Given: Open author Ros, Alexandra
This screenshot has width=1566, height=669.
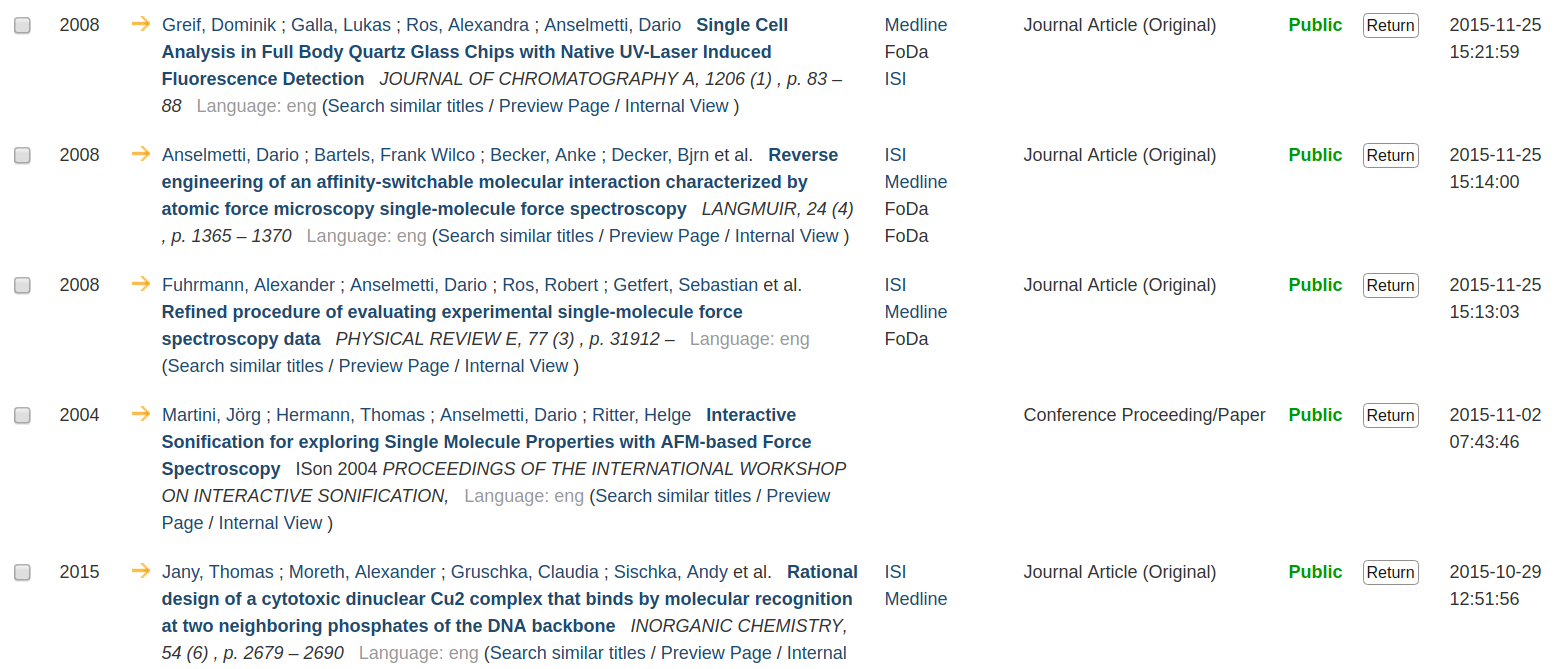Looking at the screenshot, I should tap(467, 25).
